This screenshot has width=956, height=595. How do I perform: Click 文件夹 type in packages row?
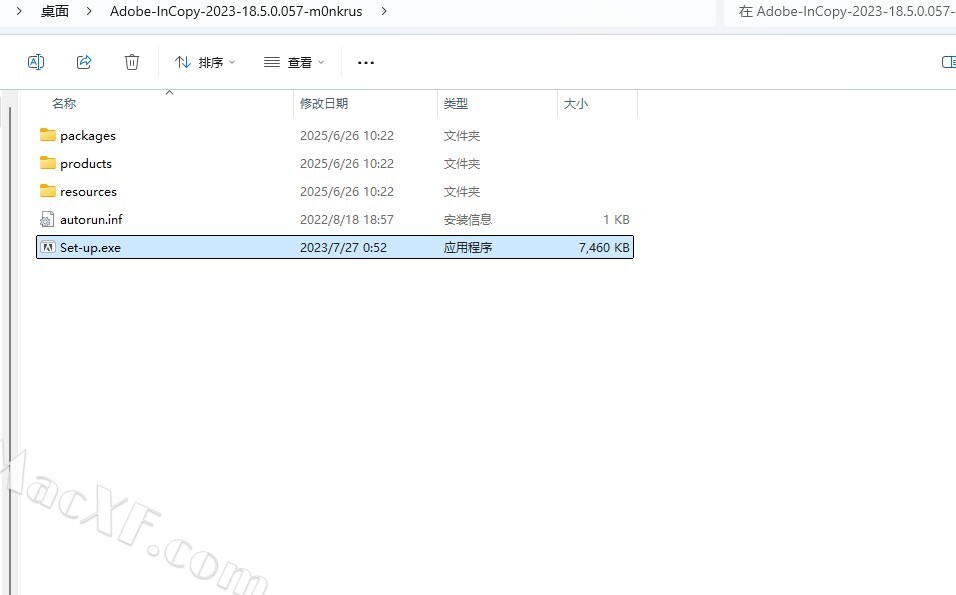click(462, 135)
